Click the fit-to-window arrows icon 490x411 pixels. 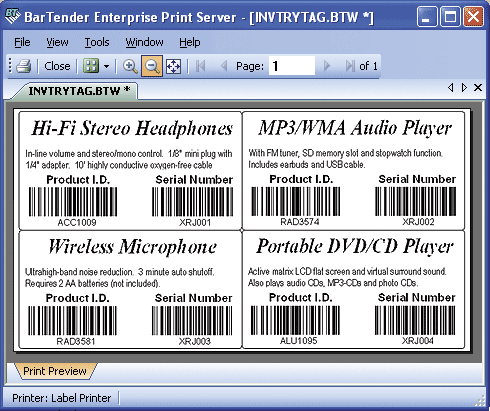point(174,66)
